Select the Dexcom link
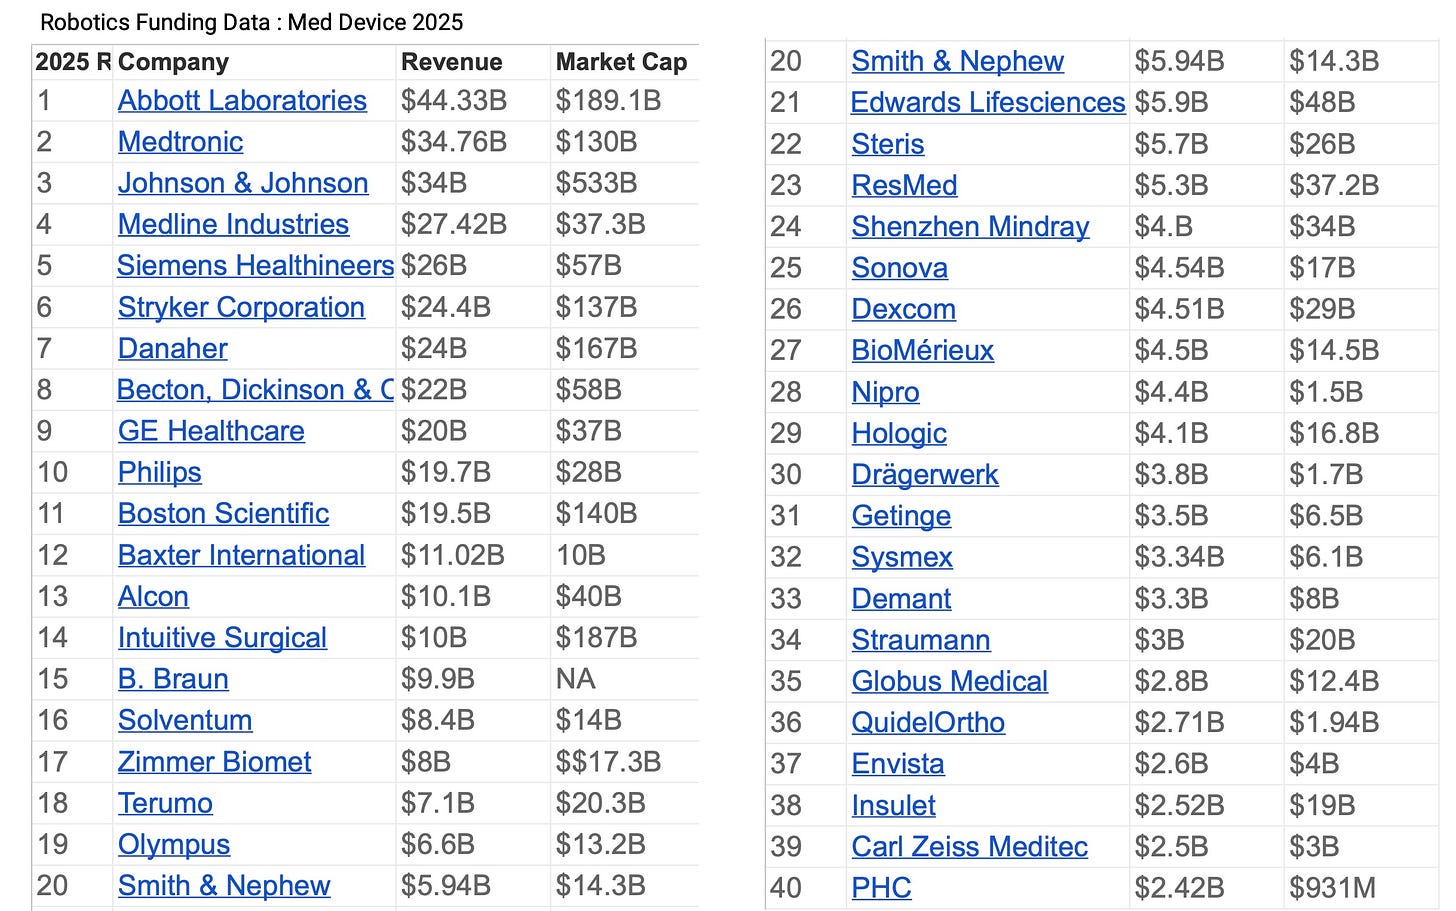1456x911 pixels. click(x=903, y=310)
